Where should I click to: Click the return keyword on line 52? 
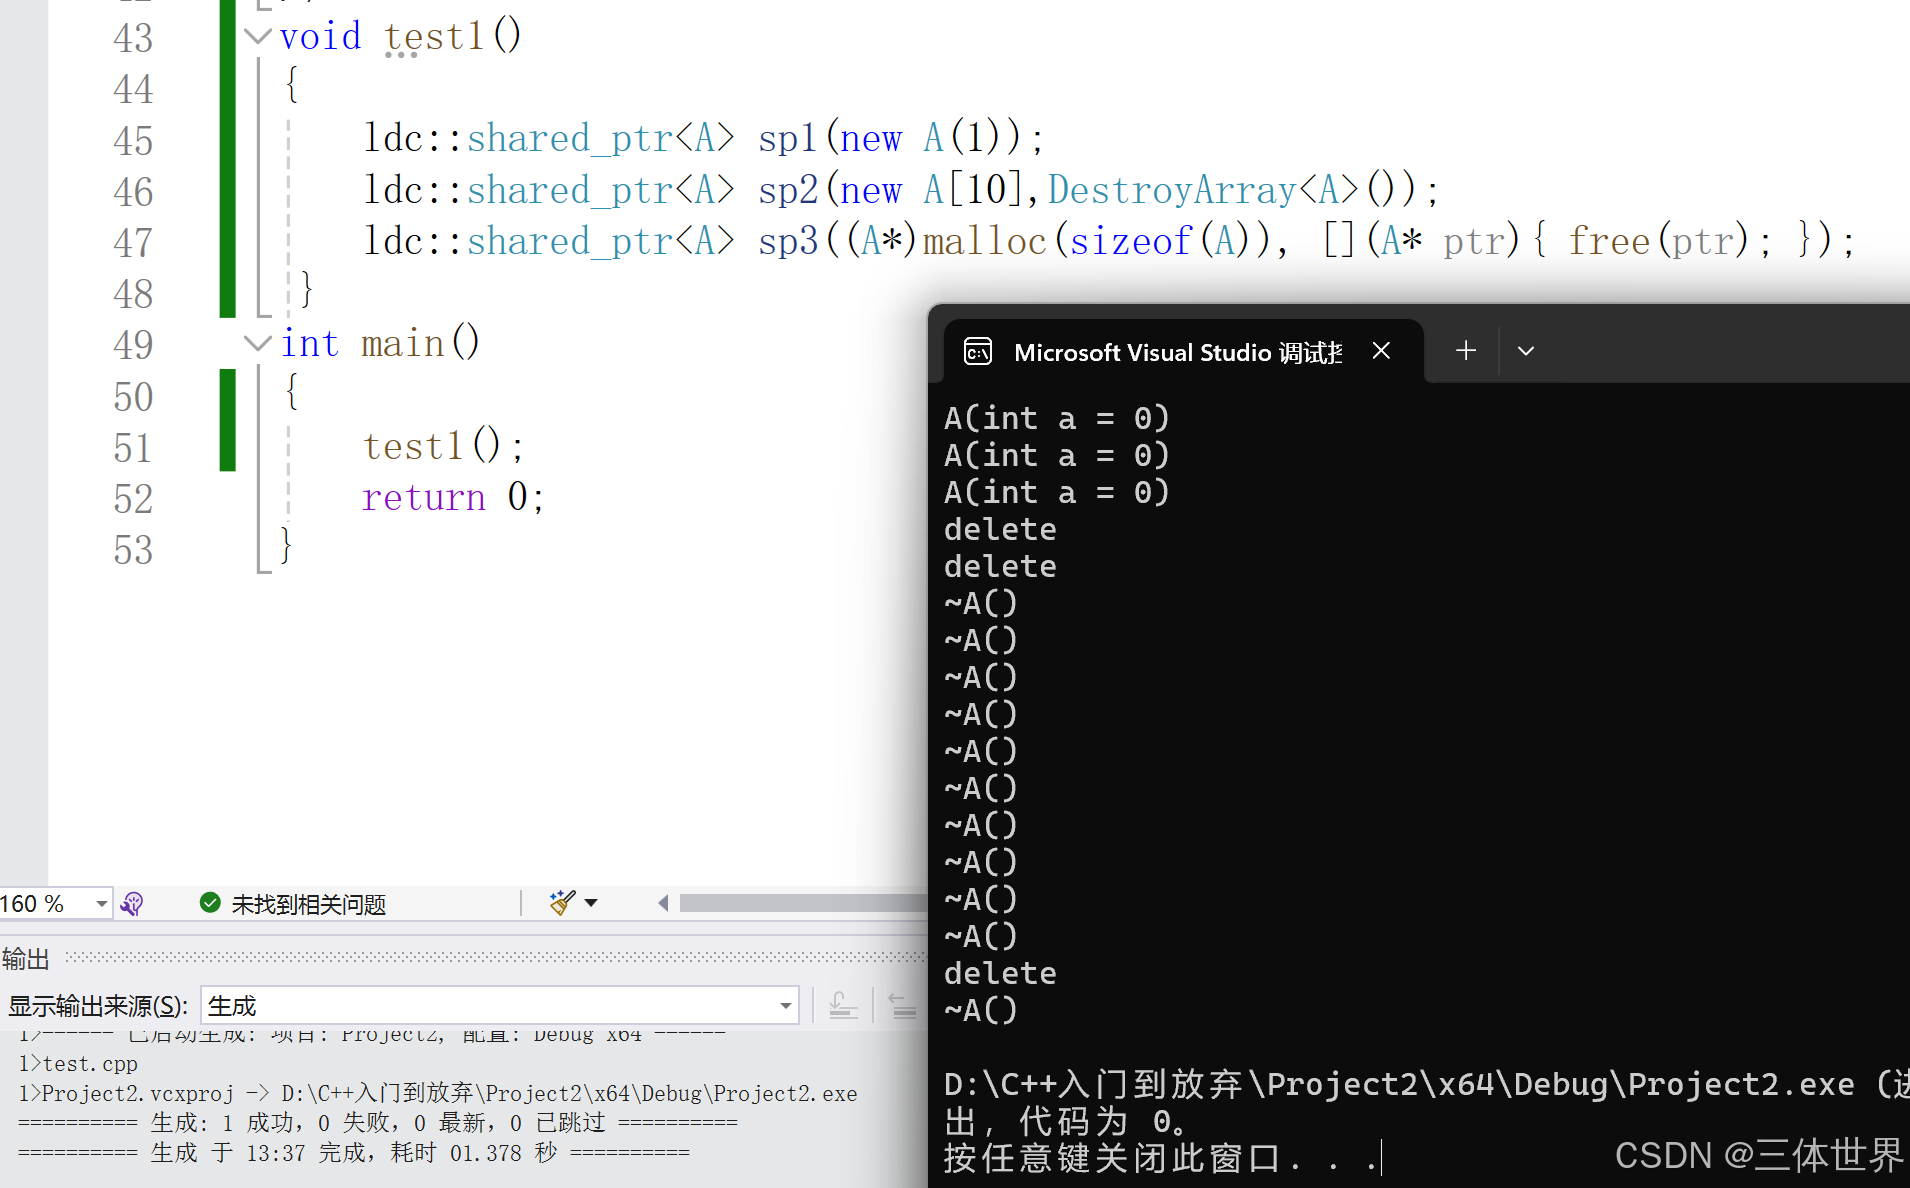click(x=424, y=497)
